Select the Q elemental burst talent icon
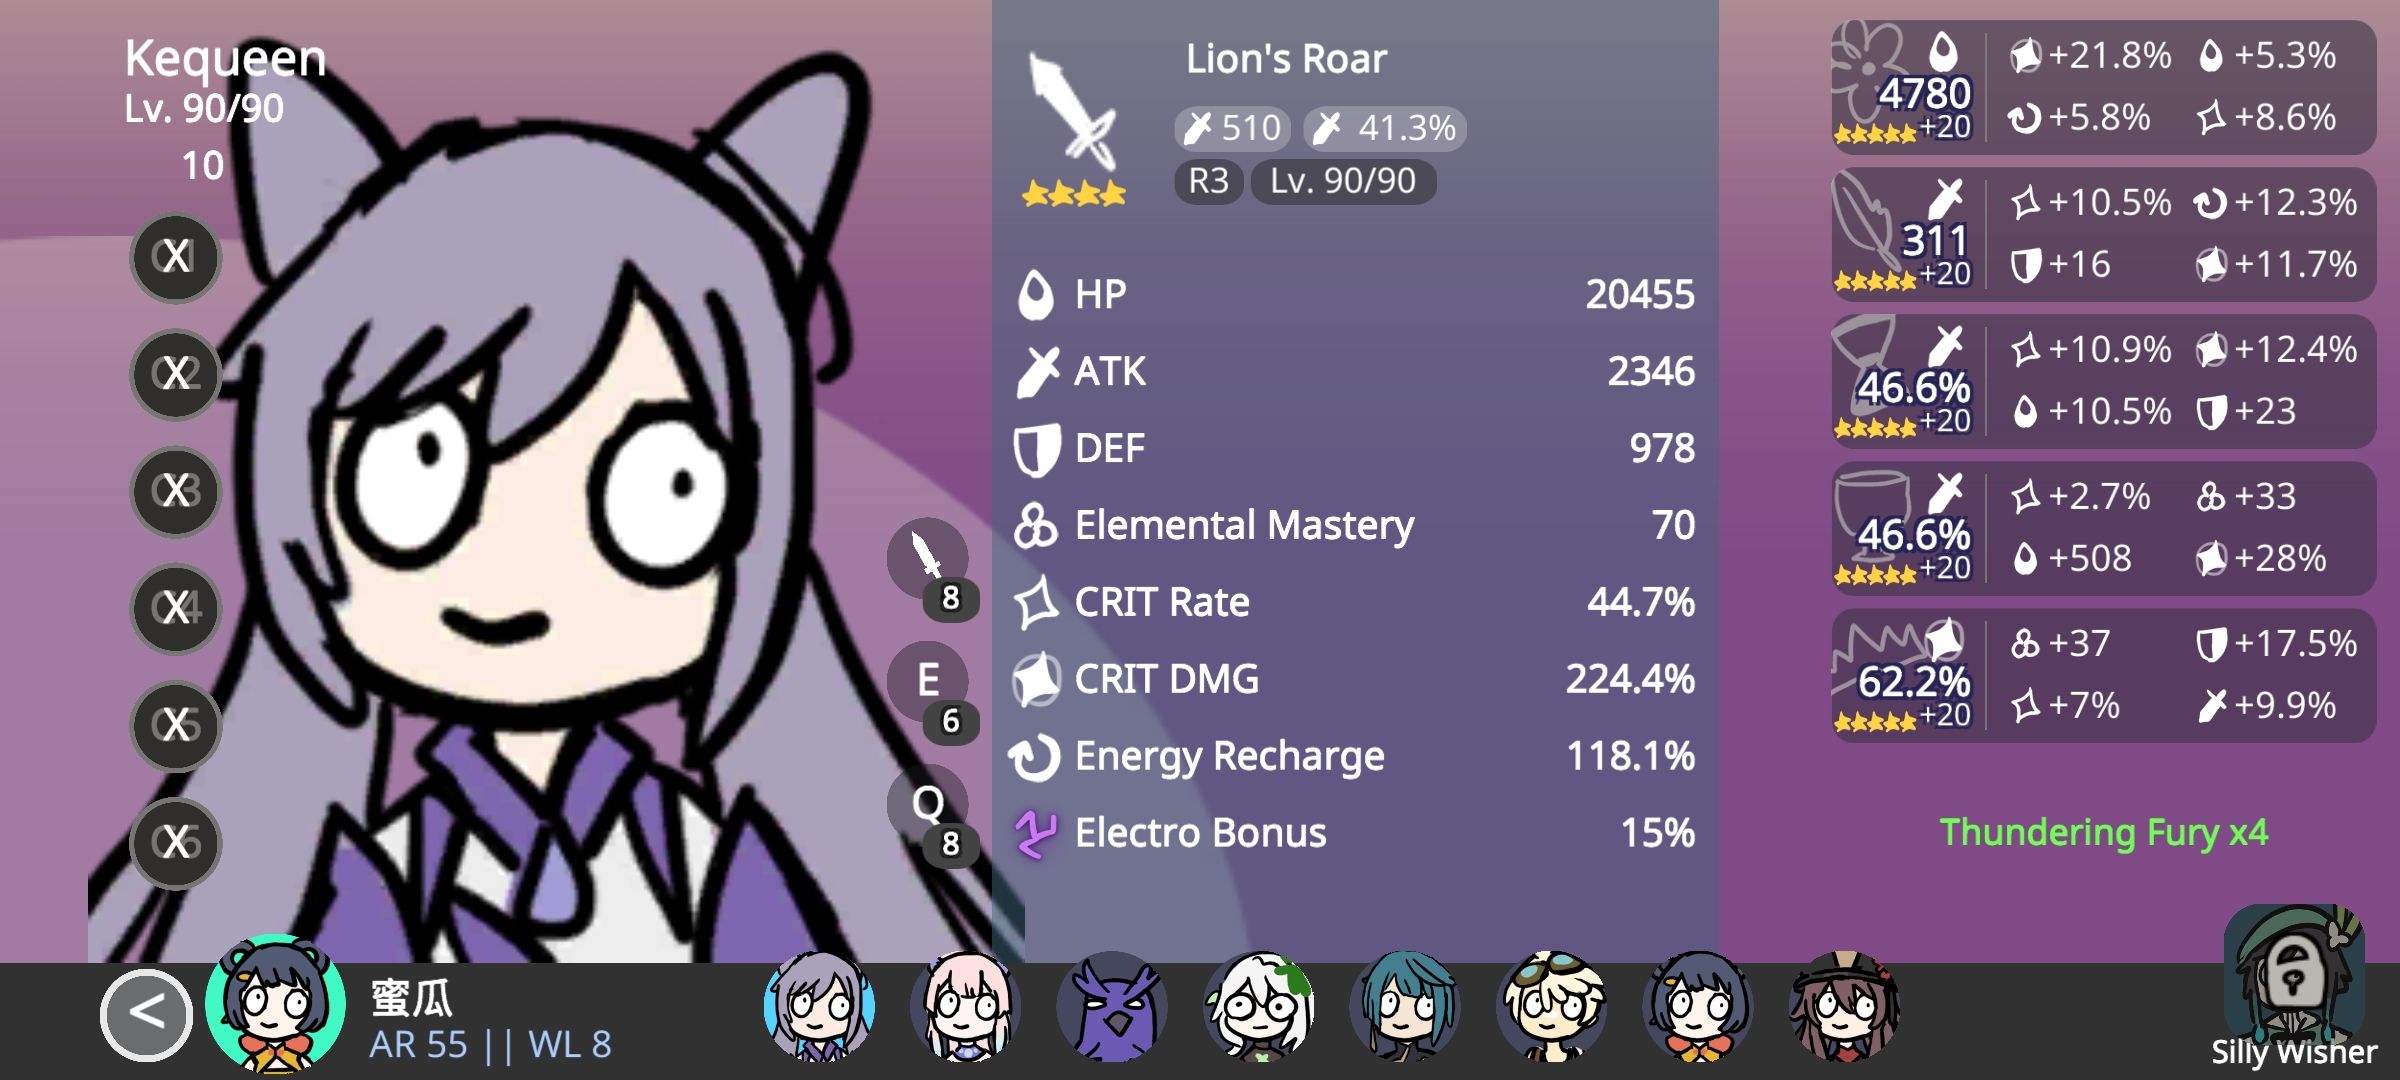This screenshot has height=1080, width=2400. pyautogui.click(x=928, y=804)
